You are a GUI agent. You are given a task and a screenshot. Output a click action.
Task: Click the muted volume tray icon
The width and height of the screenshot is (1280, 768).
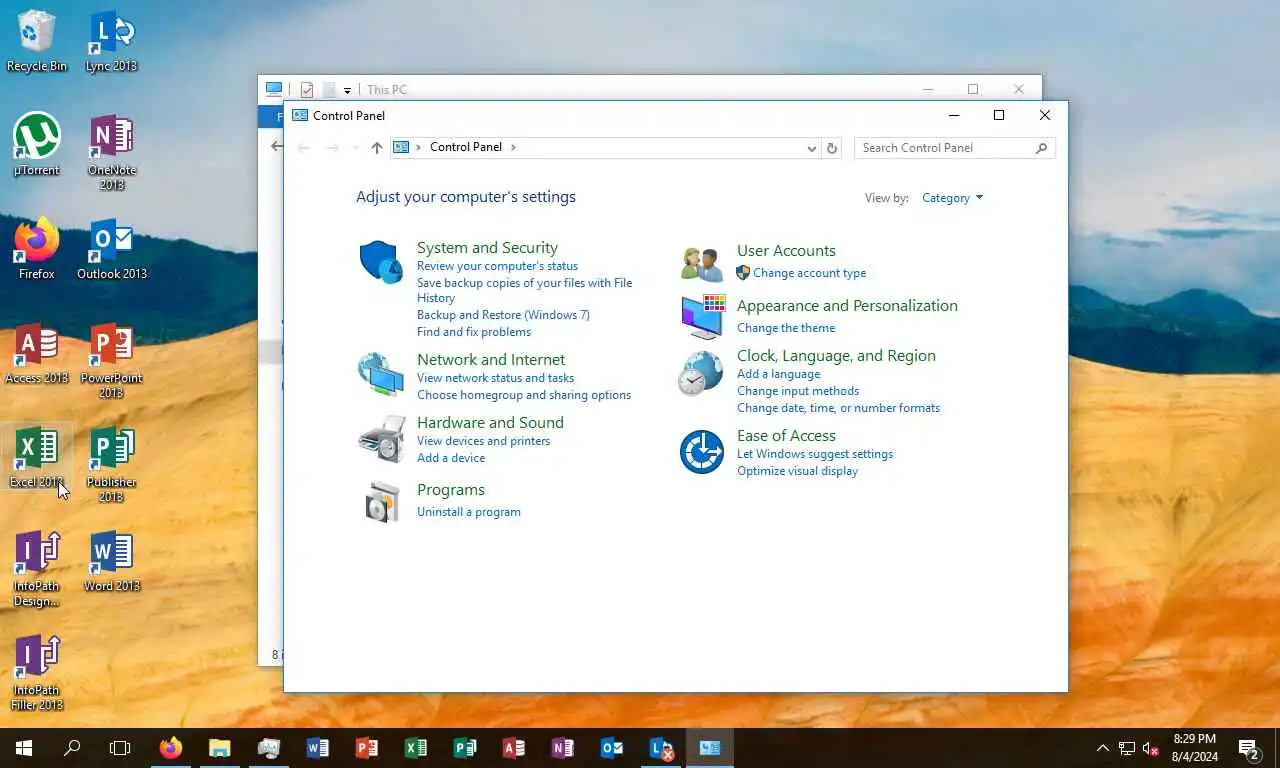pyautogui.click(x=1150, y=748)
